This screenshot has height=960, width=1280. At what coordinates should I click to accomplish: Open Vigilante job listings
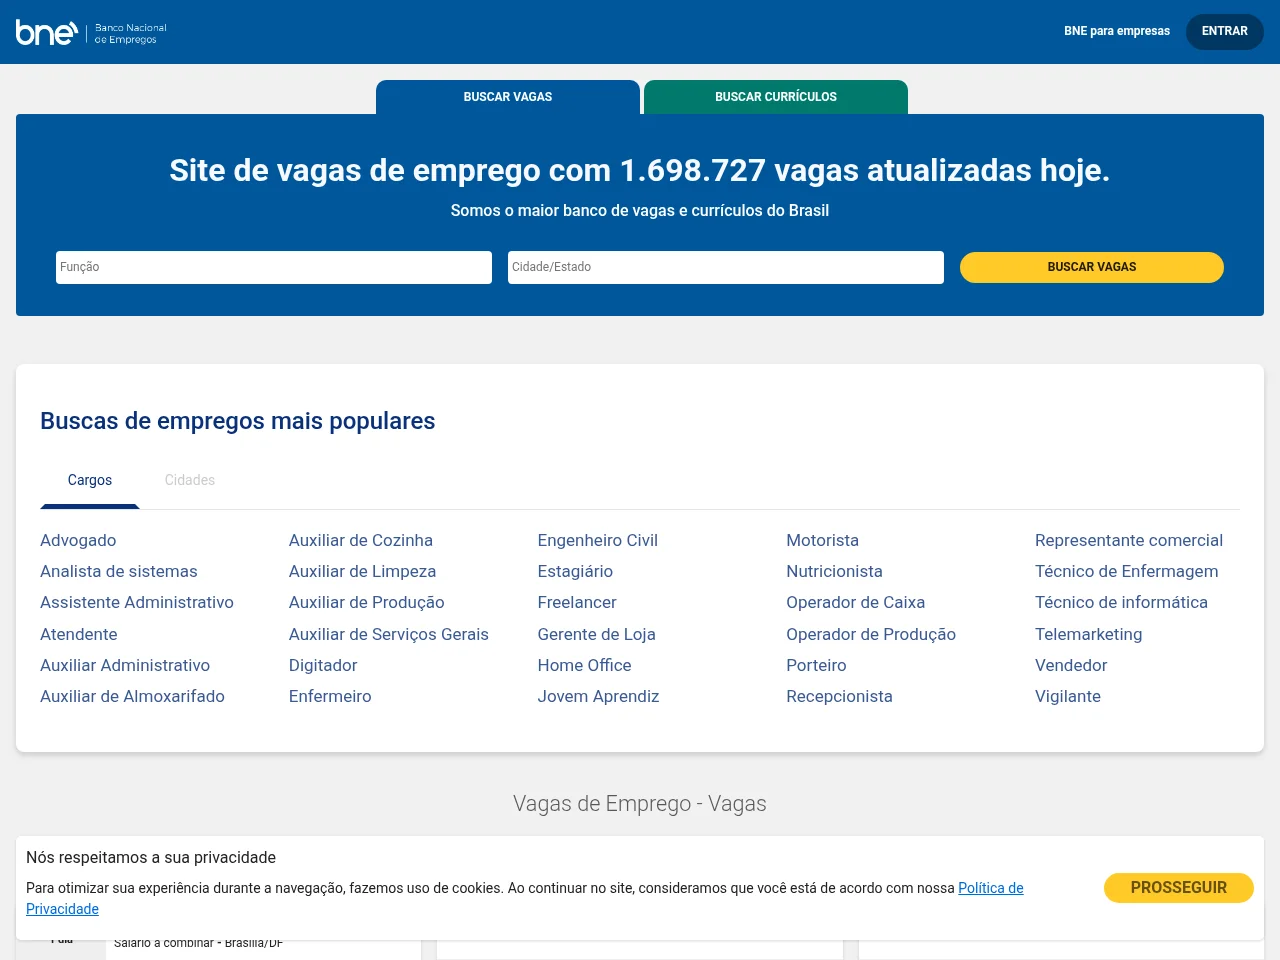pyautogui.click(x=1068, y=696)
